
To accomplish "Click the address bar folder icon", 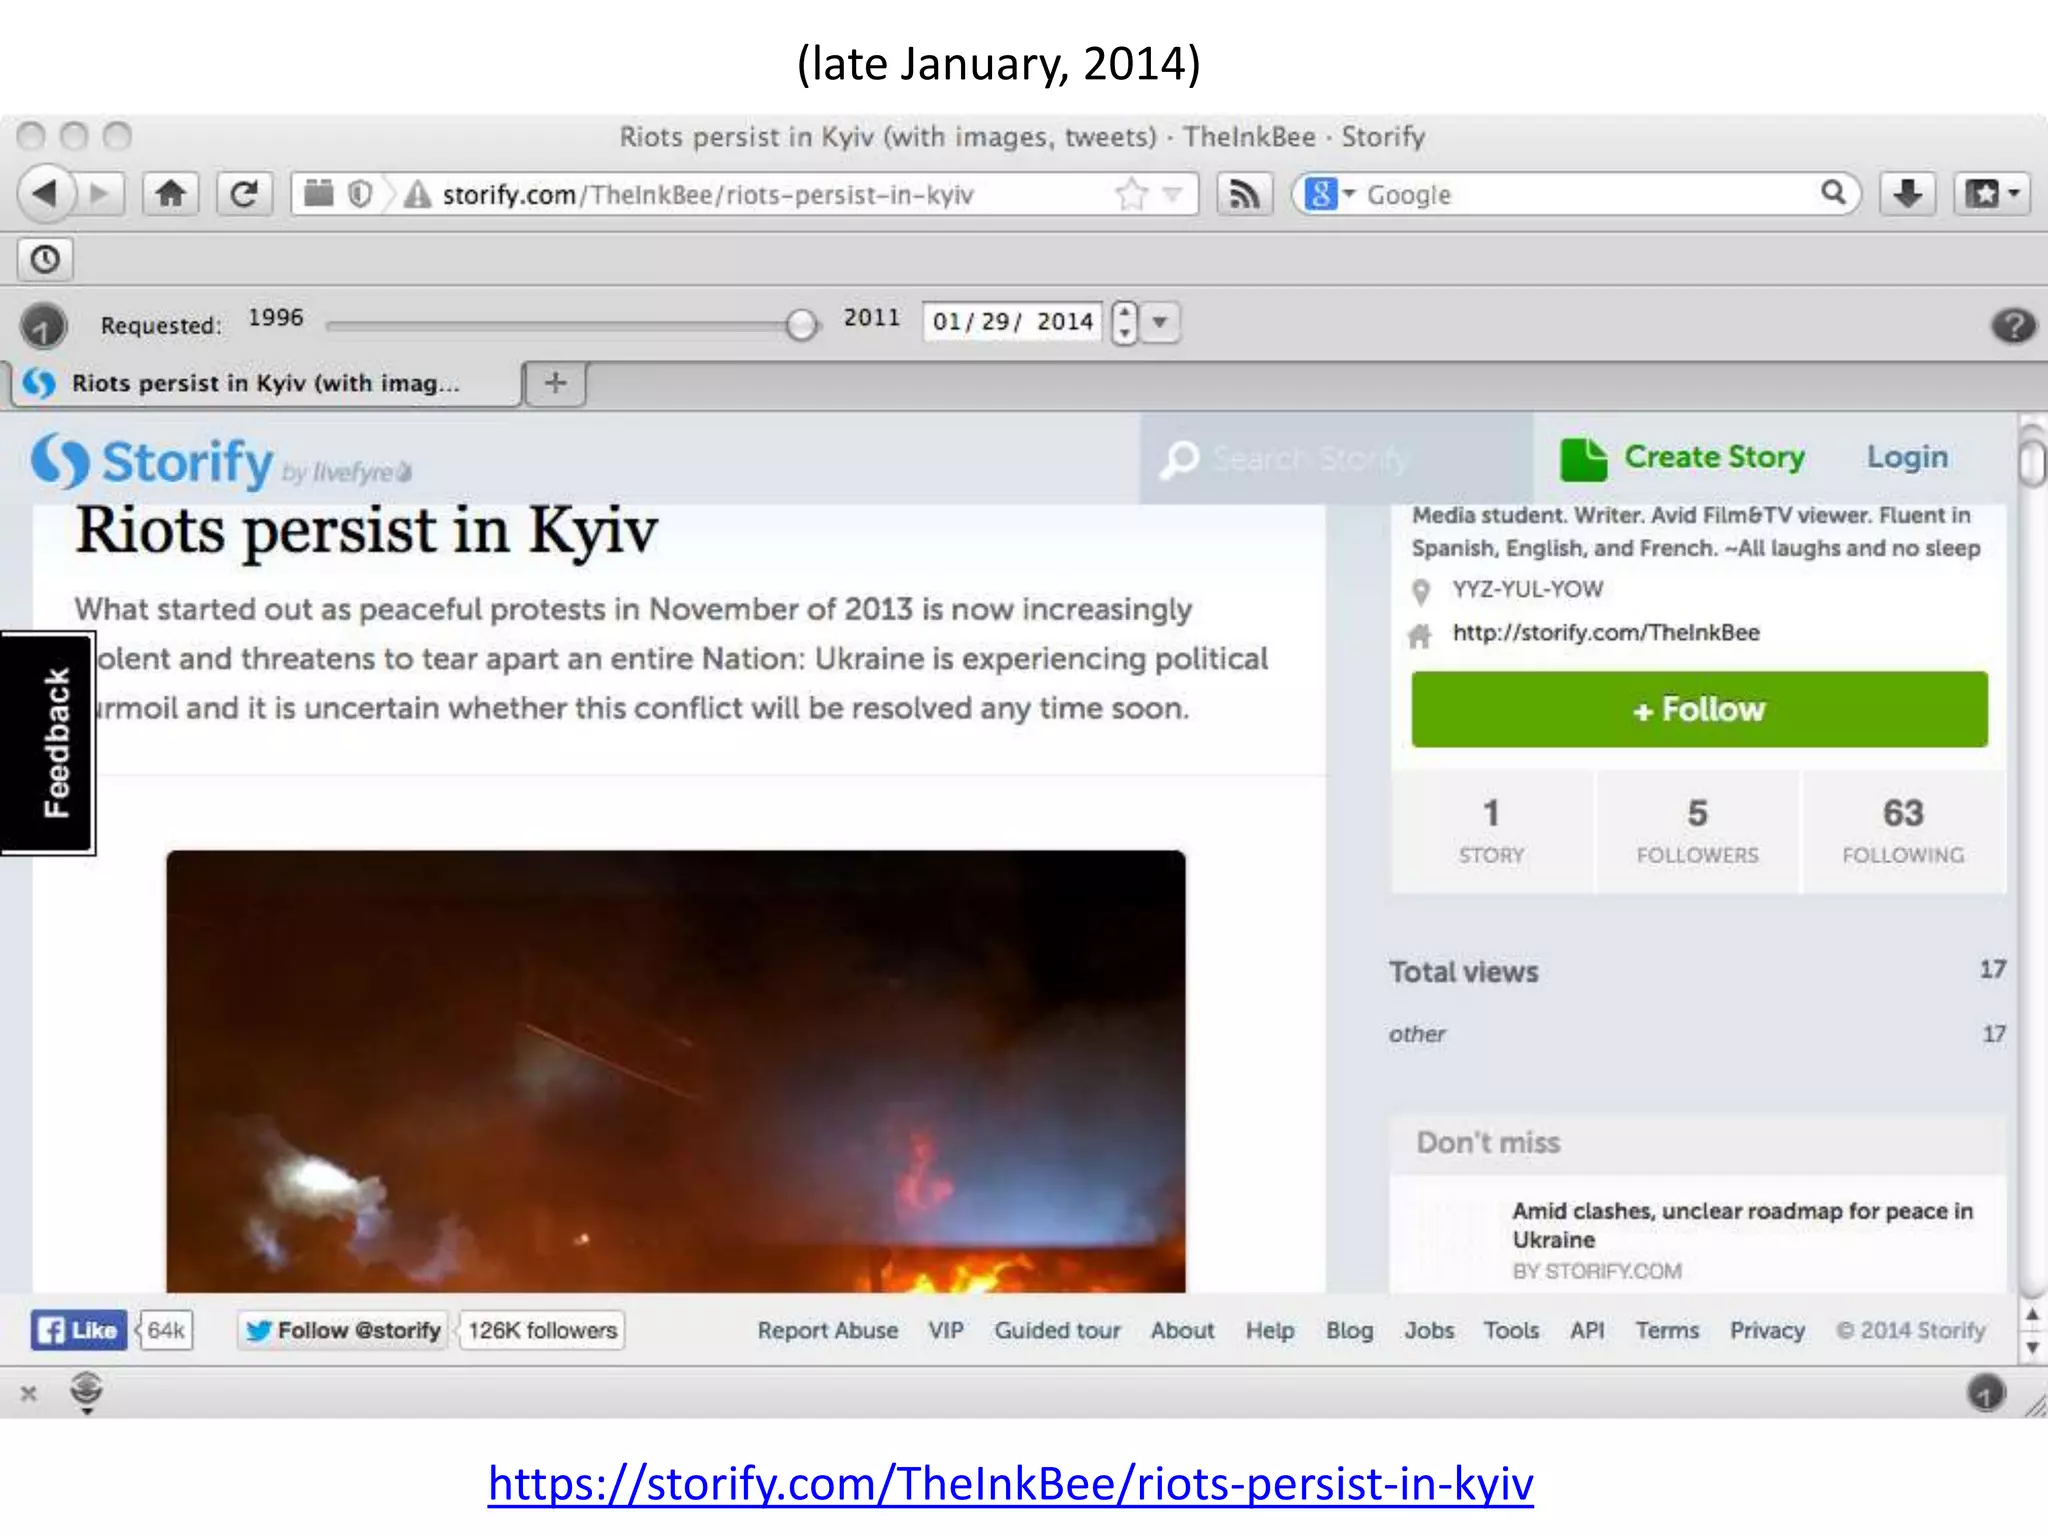I will 318,192.
